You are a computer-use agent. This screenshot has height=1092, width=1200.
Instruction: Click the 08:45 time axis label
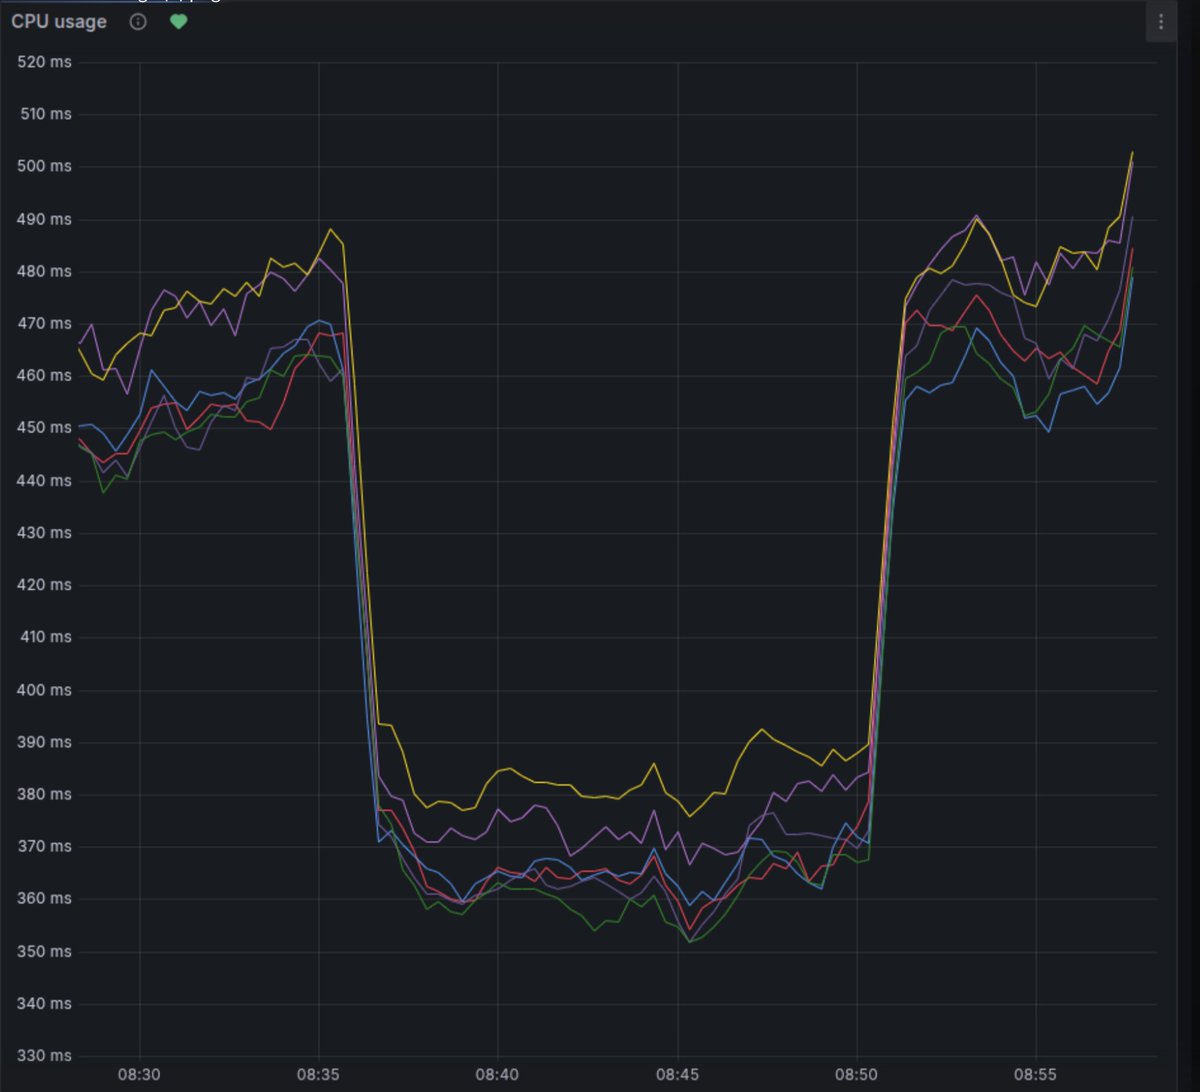pyautogui.click(x=677, y=1074)
